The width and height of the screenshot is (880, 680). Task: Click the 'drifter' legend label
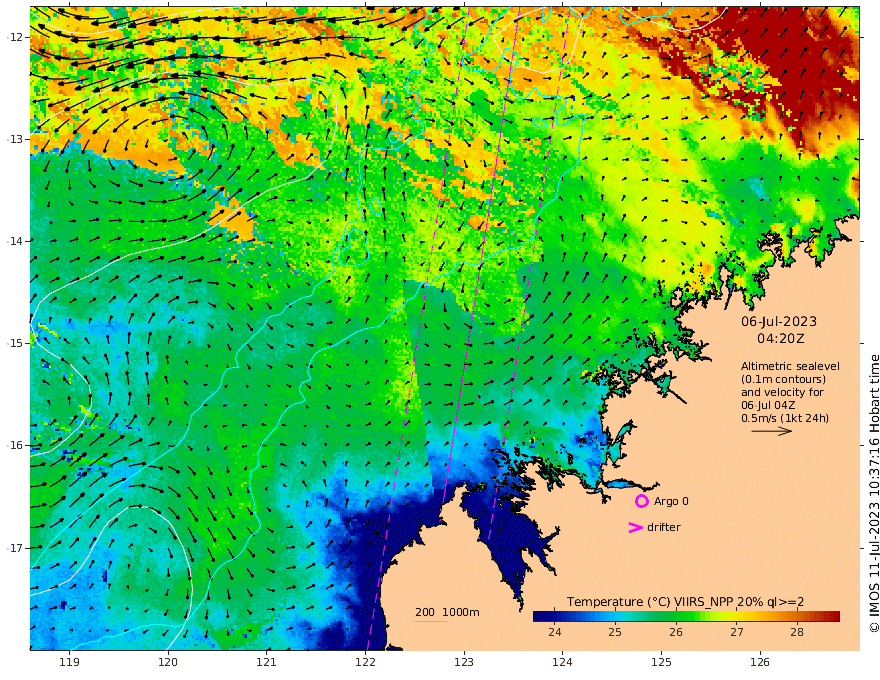pyautogui.click(x=664, y=527)
